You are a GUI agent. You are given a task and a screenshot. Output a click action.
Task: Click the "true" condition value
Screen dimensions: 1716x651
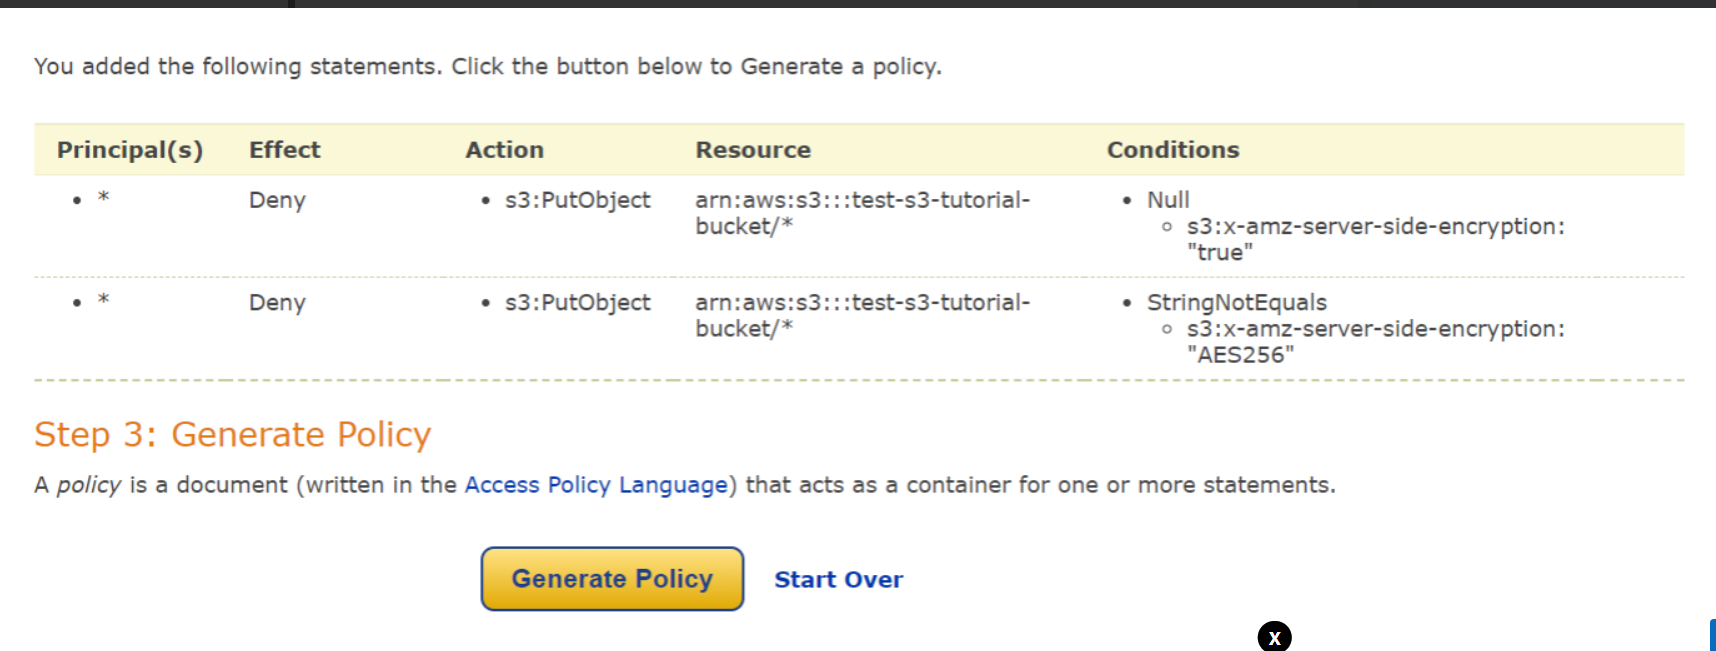point(1219,253)
